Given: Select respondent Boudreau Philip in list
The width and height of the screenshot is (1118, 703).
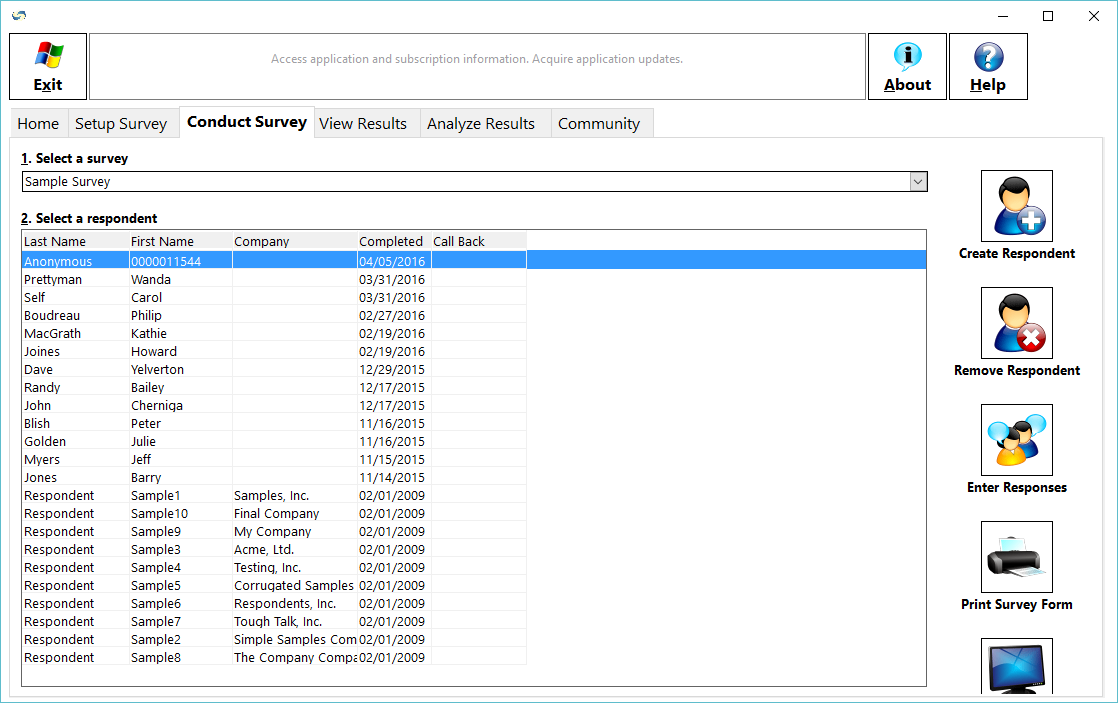Looking at the screenshot, I should (100, 316).
